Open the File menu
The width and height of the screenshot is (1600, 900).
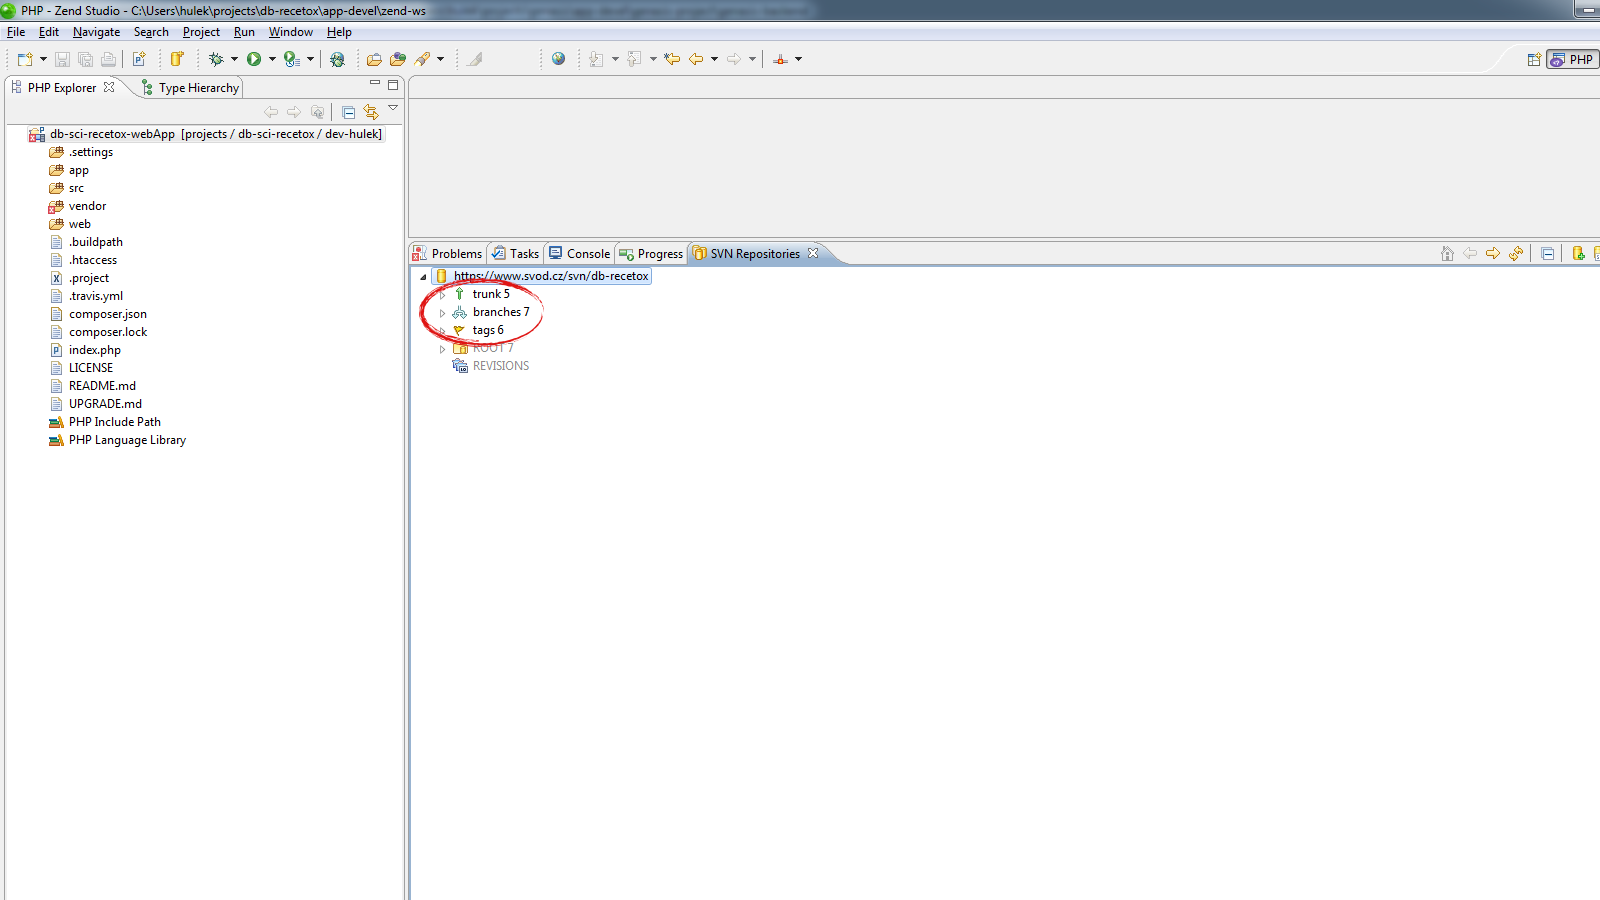pos(16,32)
